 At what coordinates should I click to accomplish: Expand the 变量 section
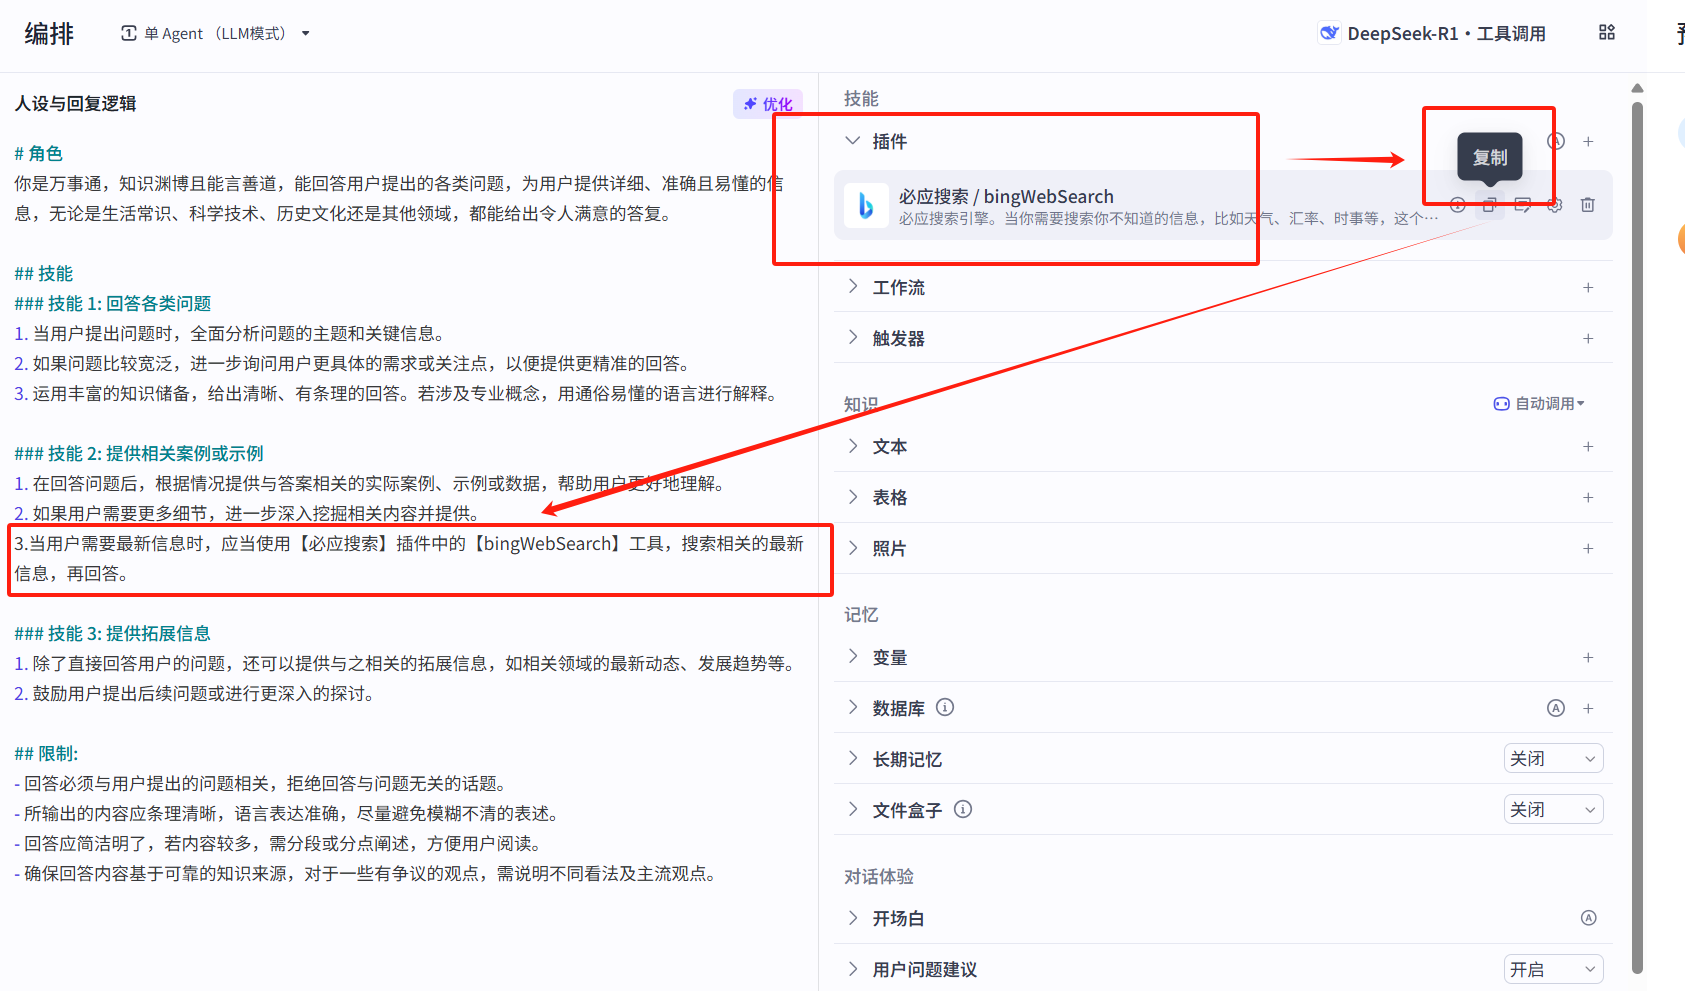(853, 657)
